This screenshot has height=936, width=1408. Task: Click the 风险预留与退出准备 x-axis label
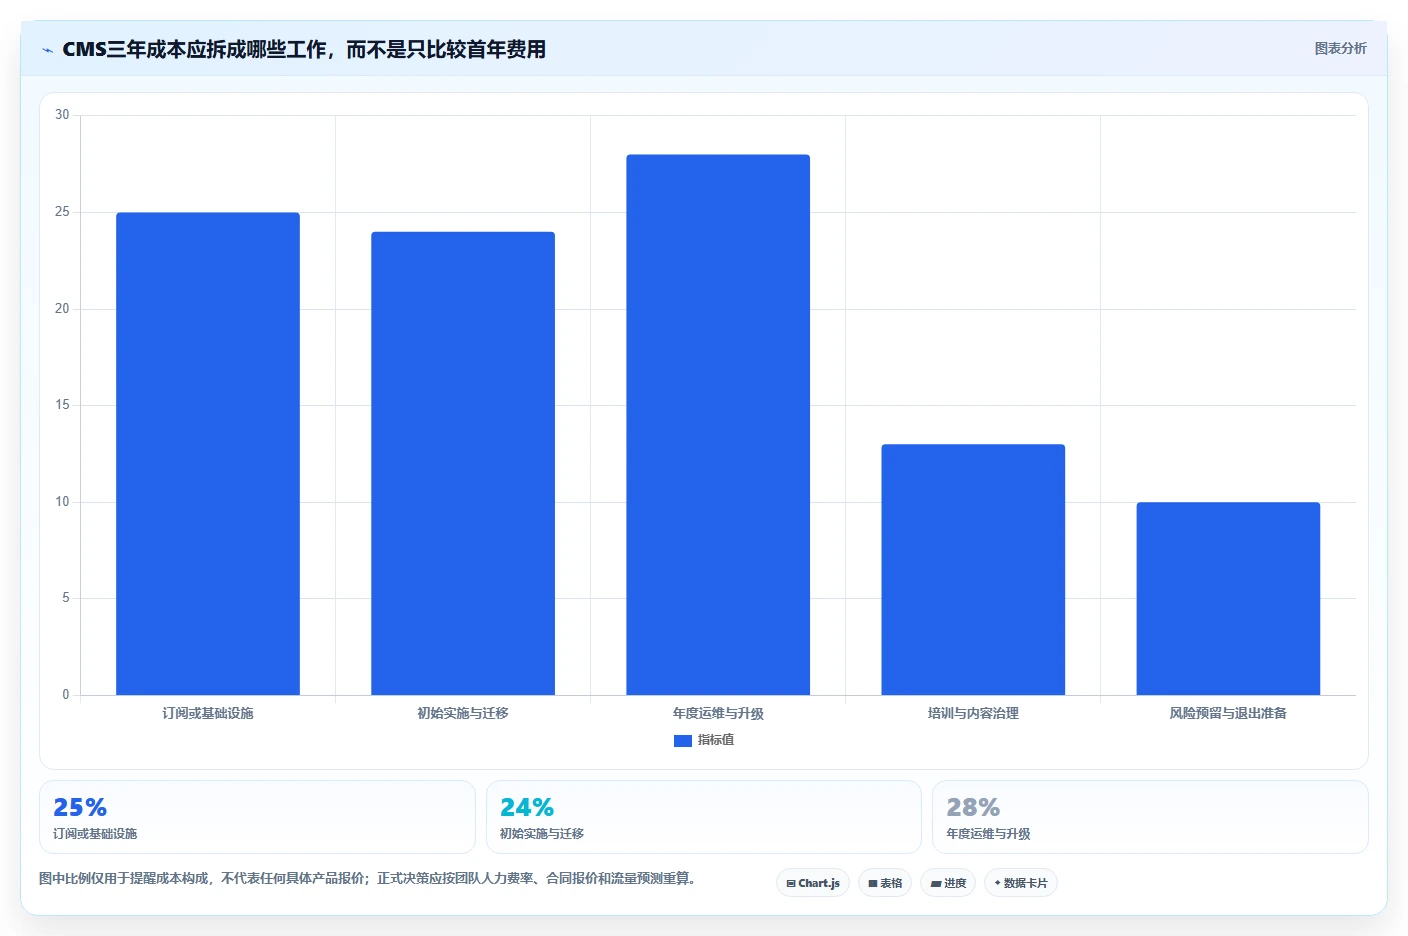click(x=1228, y=713)
